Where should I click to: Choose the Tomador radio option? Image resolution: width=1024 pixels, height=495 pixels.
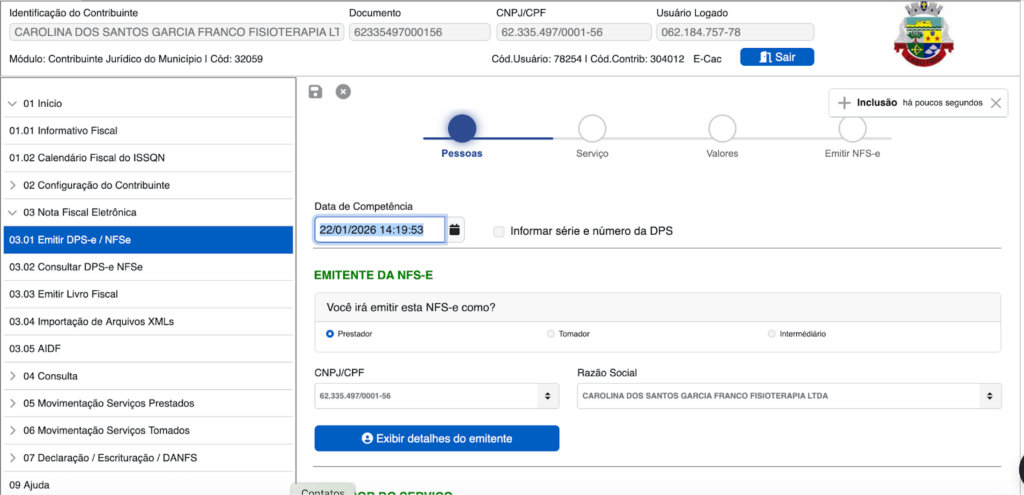tap(551, 333)
